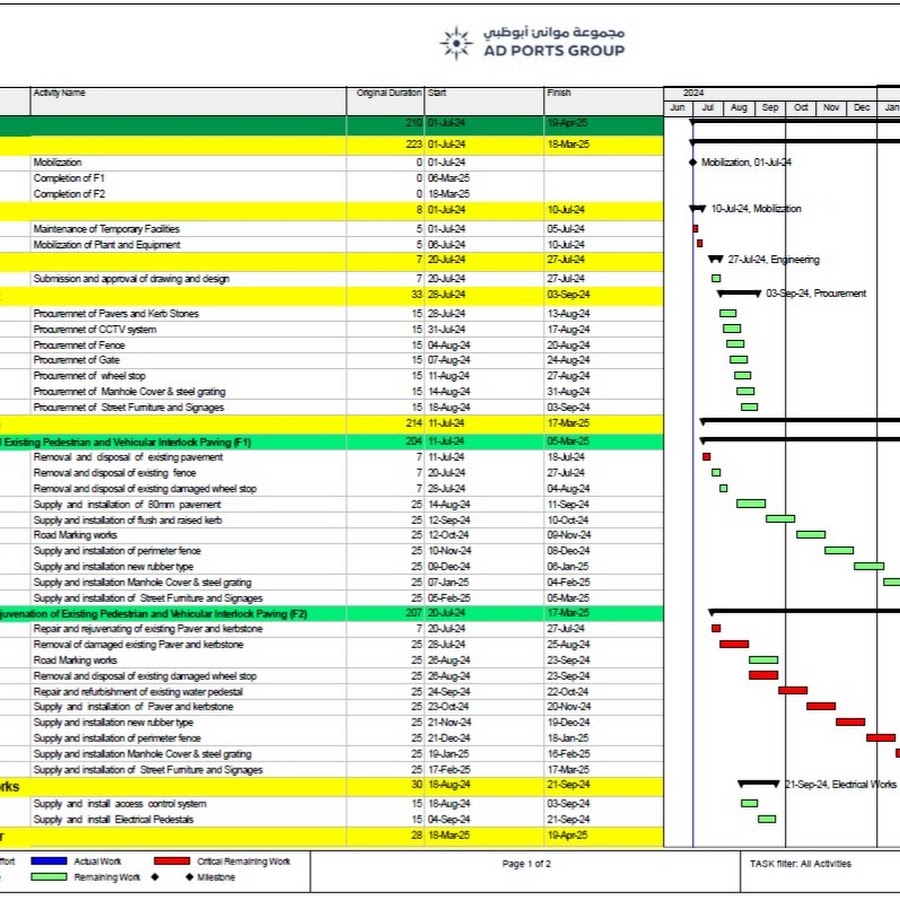Click red bar for Removal of damaged existing Paver
The width and height of the screenshot is (900, 900).
tap(734, 644)
